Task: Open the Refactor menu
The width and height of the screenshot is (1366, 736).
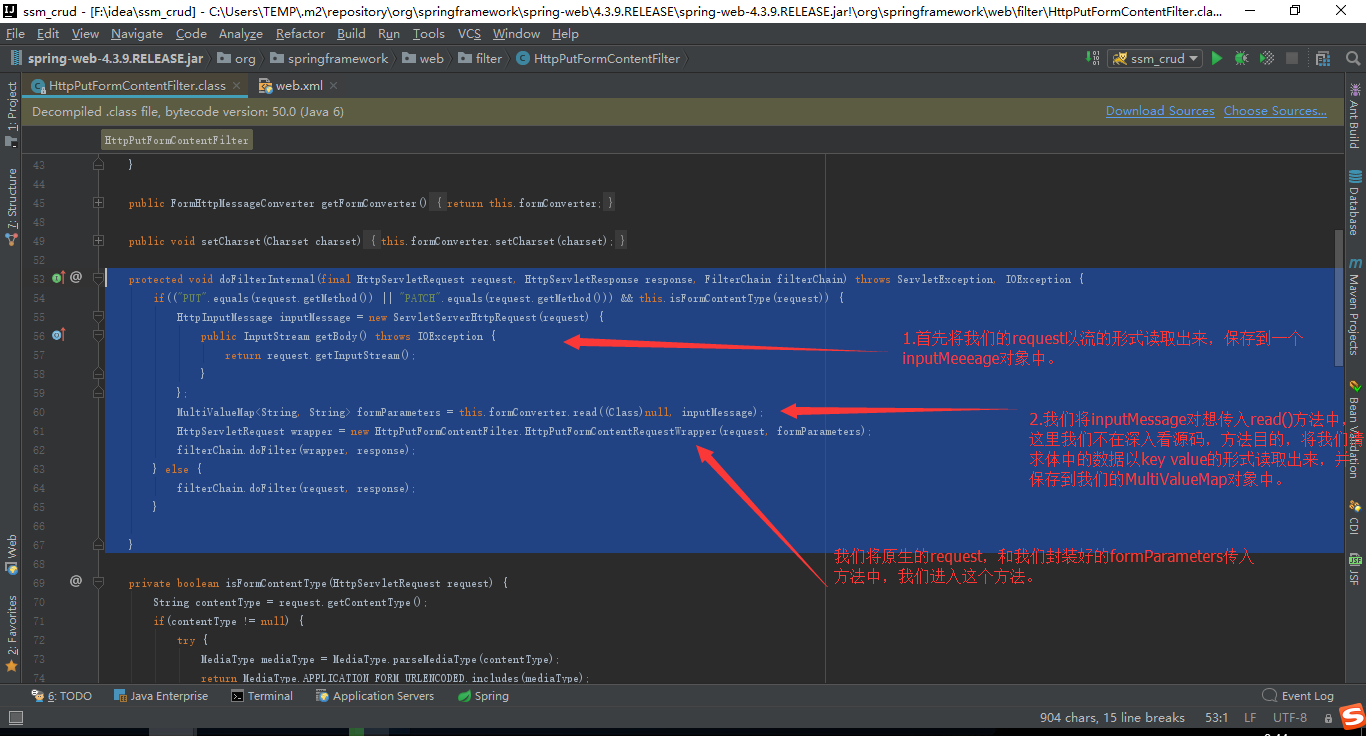Action: click(300, 33)
